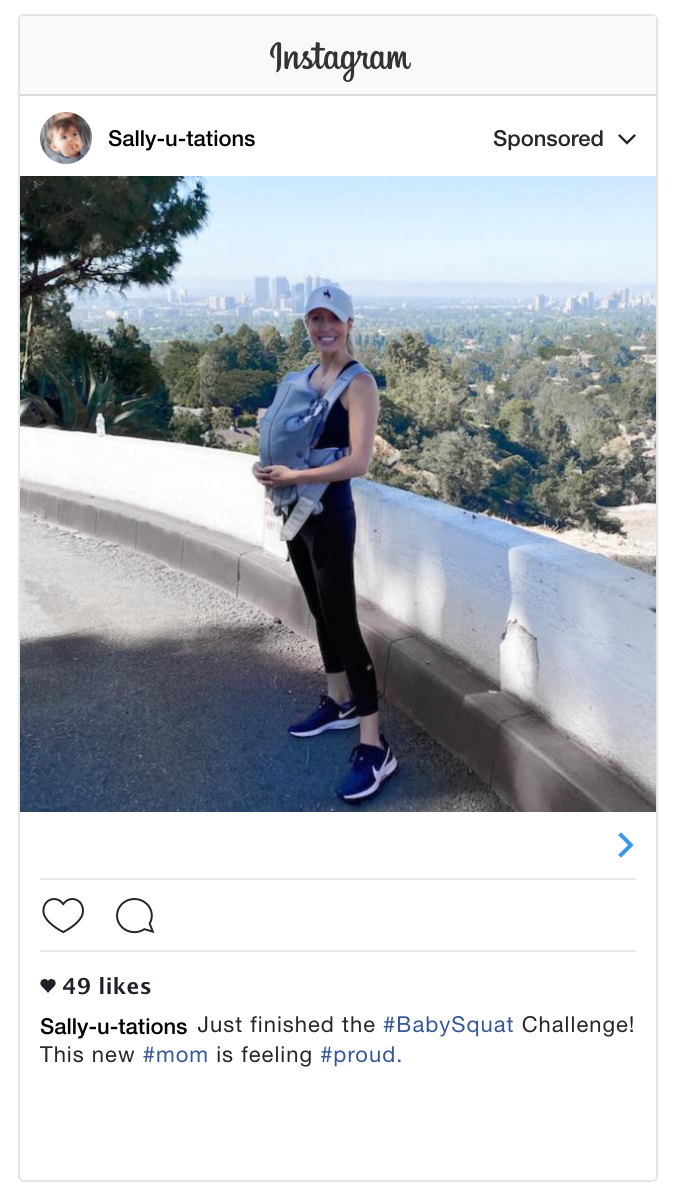Click the blue next arrow below photo
The width and height of the screenshot is (678, 1202).
click(626, 846)
